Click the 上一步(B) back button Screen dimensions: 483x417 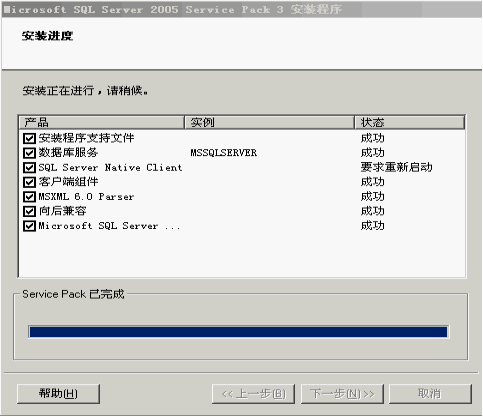click(x=253, y=394)
